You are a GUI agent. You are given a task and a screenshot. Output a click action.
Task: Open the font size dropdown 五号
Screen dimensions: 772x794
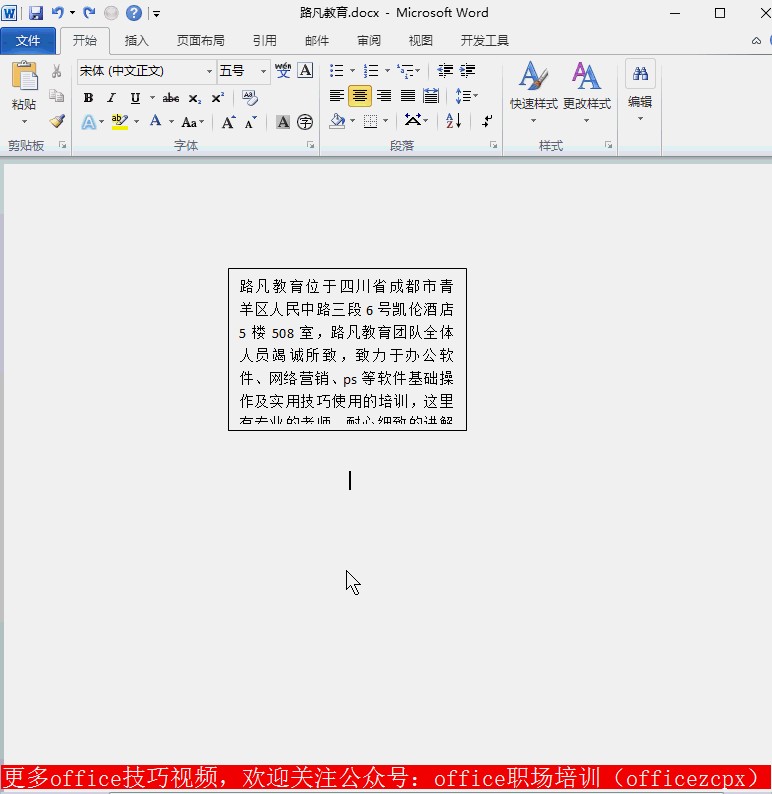point(264,71)
